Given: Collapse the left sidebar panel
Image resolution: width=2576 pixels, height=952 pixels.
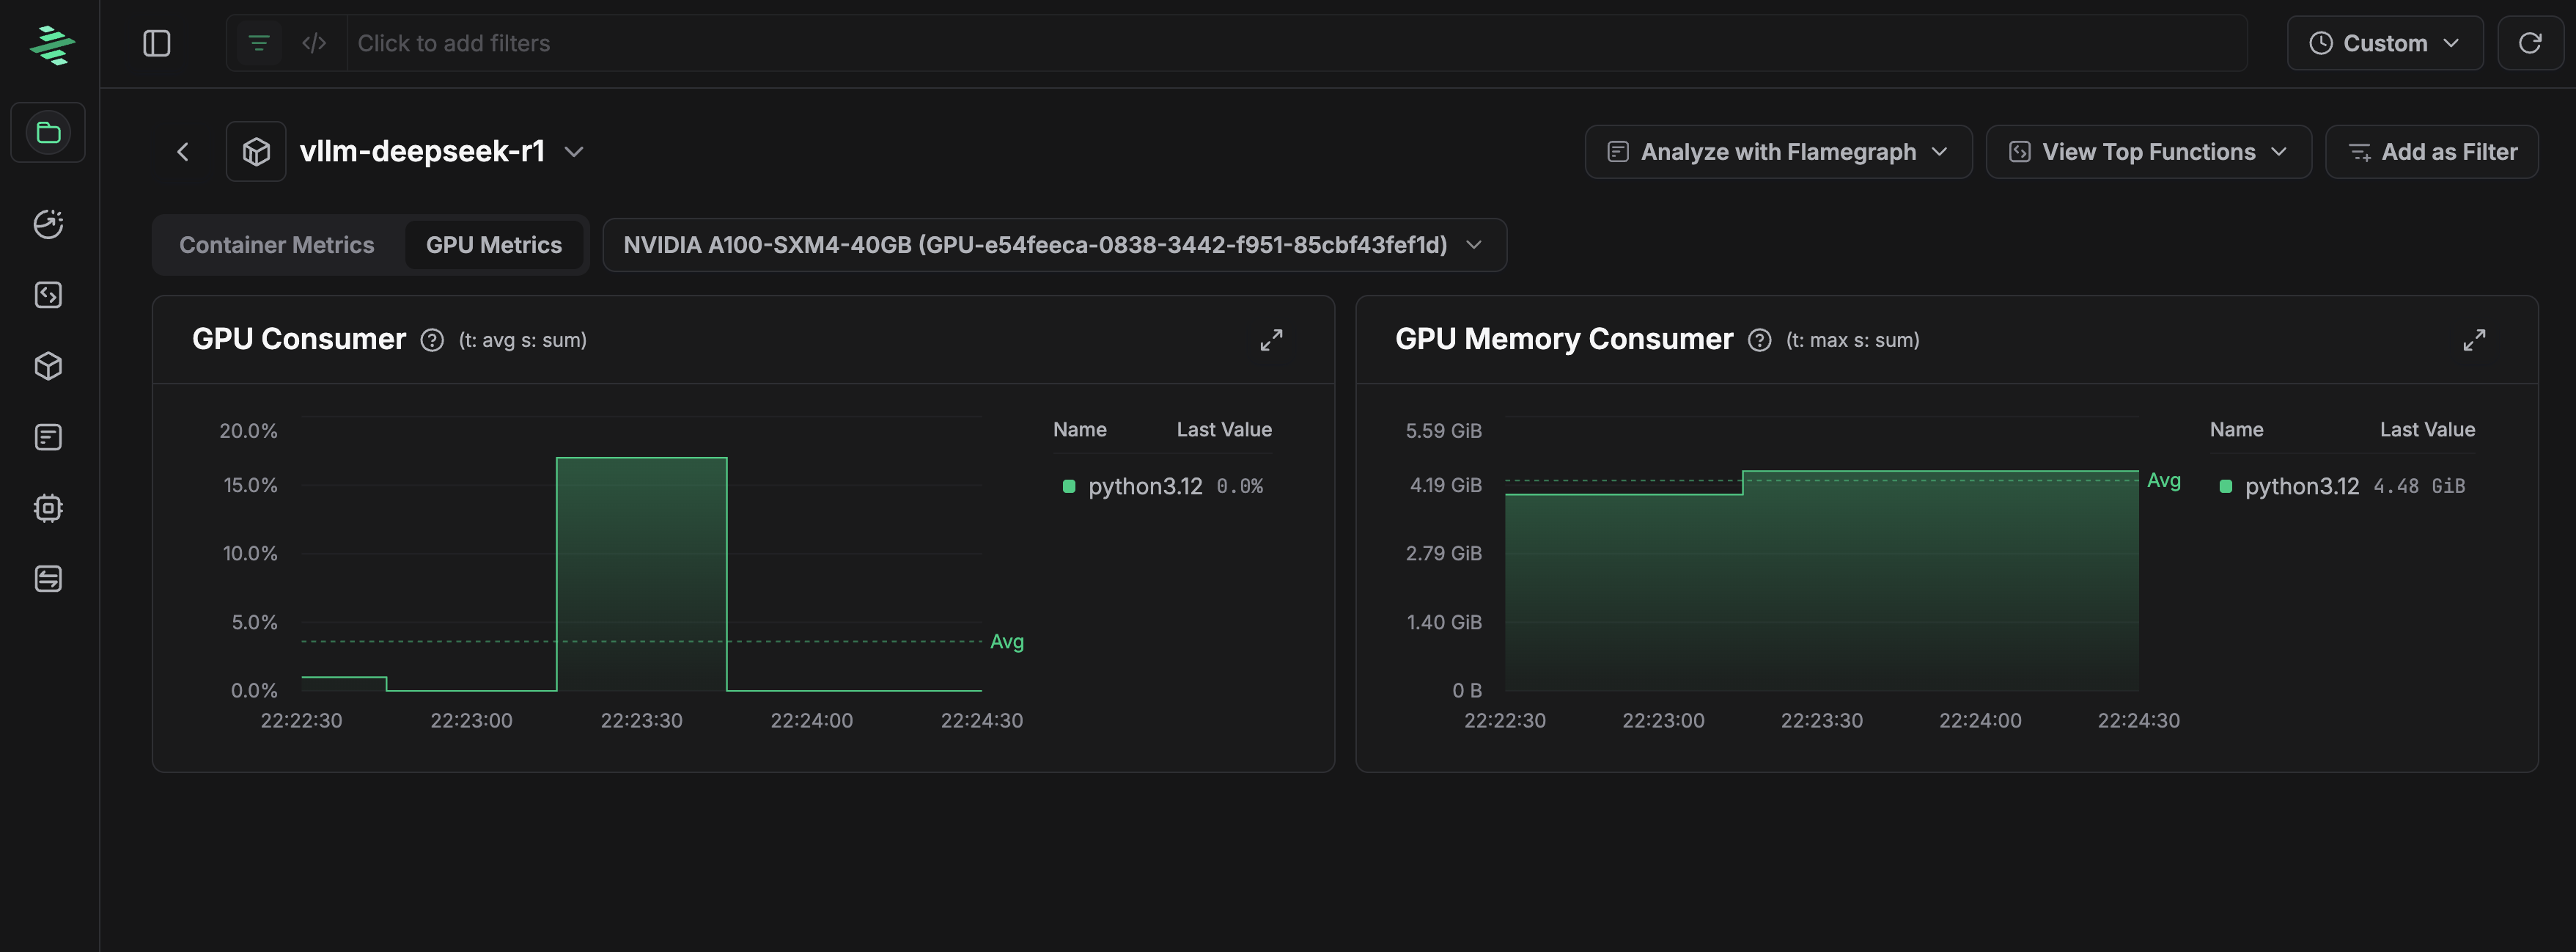Looking at the screenshot, I should [x=157, y=43].
